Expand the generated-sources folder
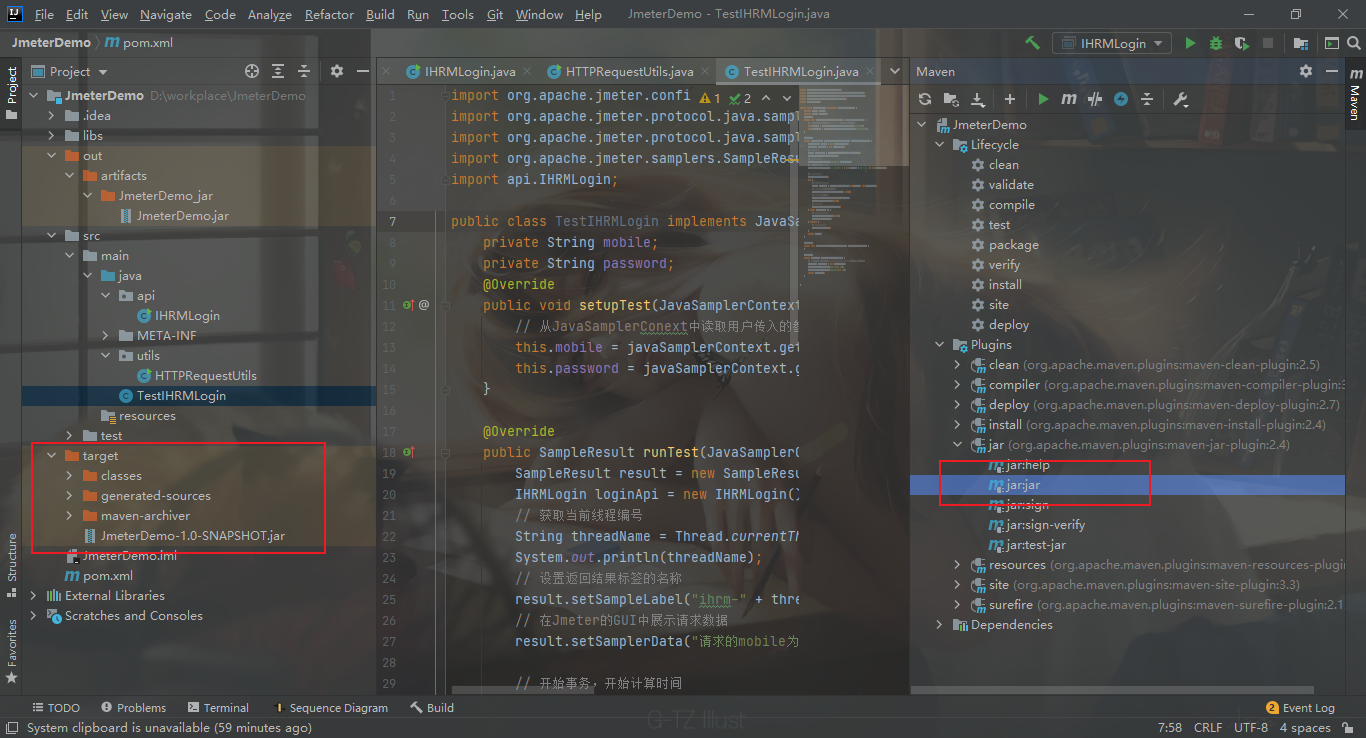This screenshot has width=1366, height=738. click(70, 496)
